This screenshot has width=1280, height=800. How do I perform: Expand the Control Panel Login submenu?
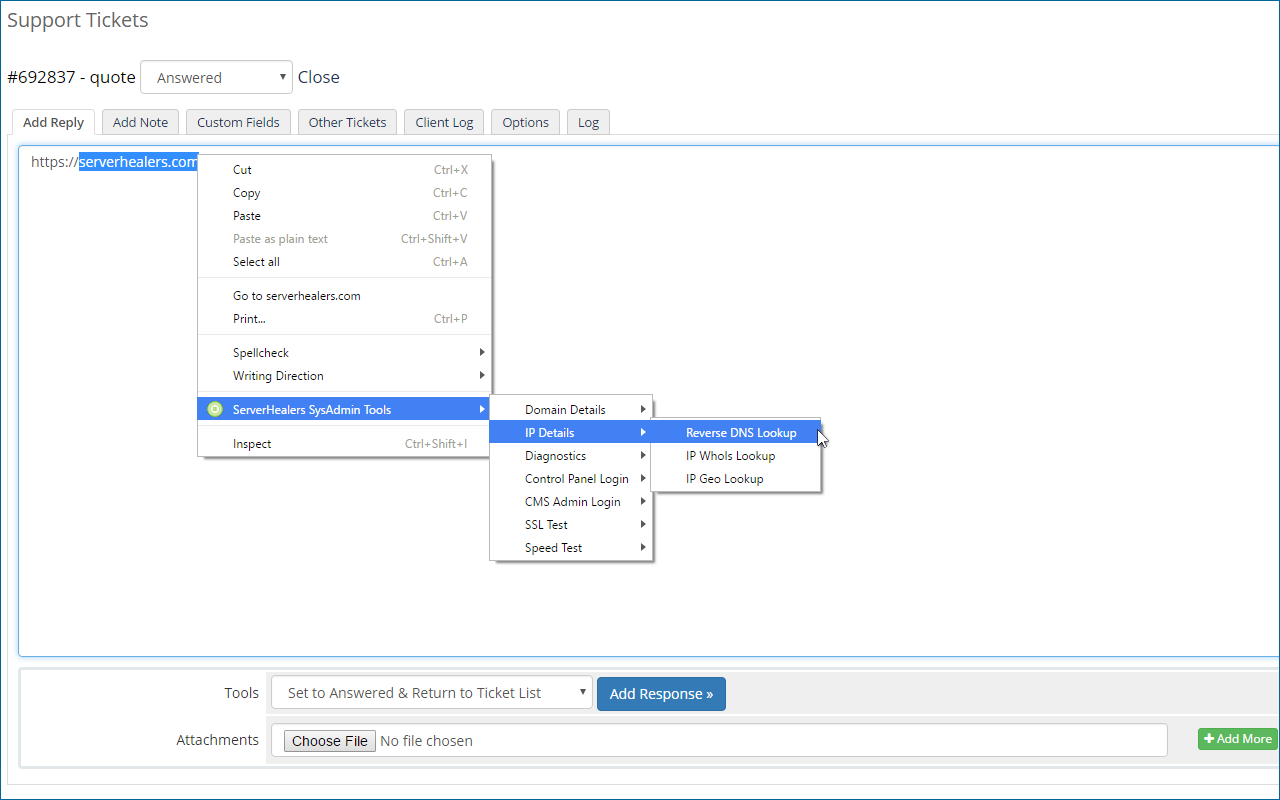point(571,479)
